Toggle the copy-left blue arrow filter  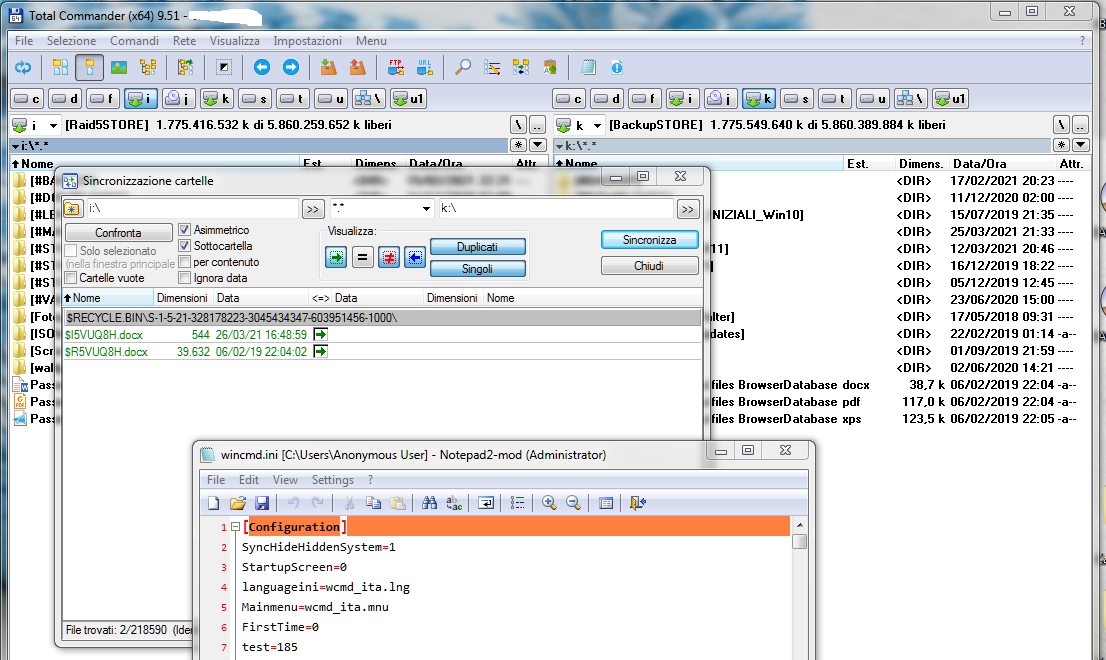click(415, 257)
